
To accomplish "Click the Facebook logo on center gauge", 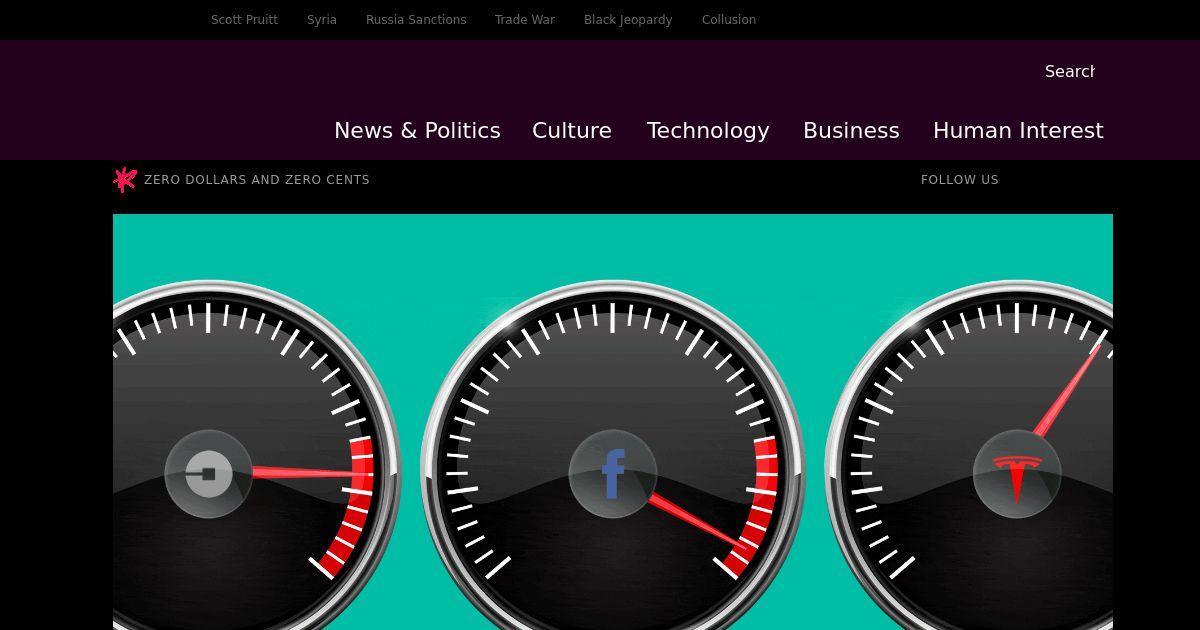I will [x=613, y=474].
